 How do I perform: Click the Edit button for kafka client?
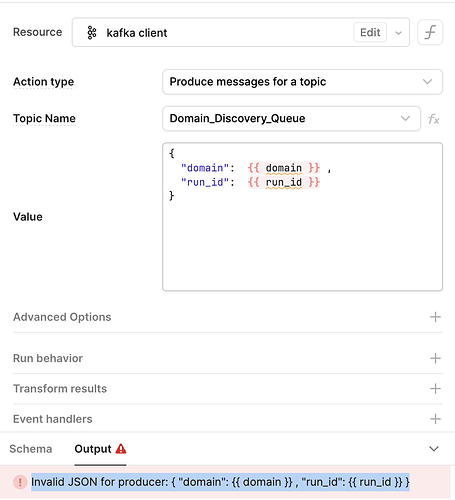[x=370, y=32]
